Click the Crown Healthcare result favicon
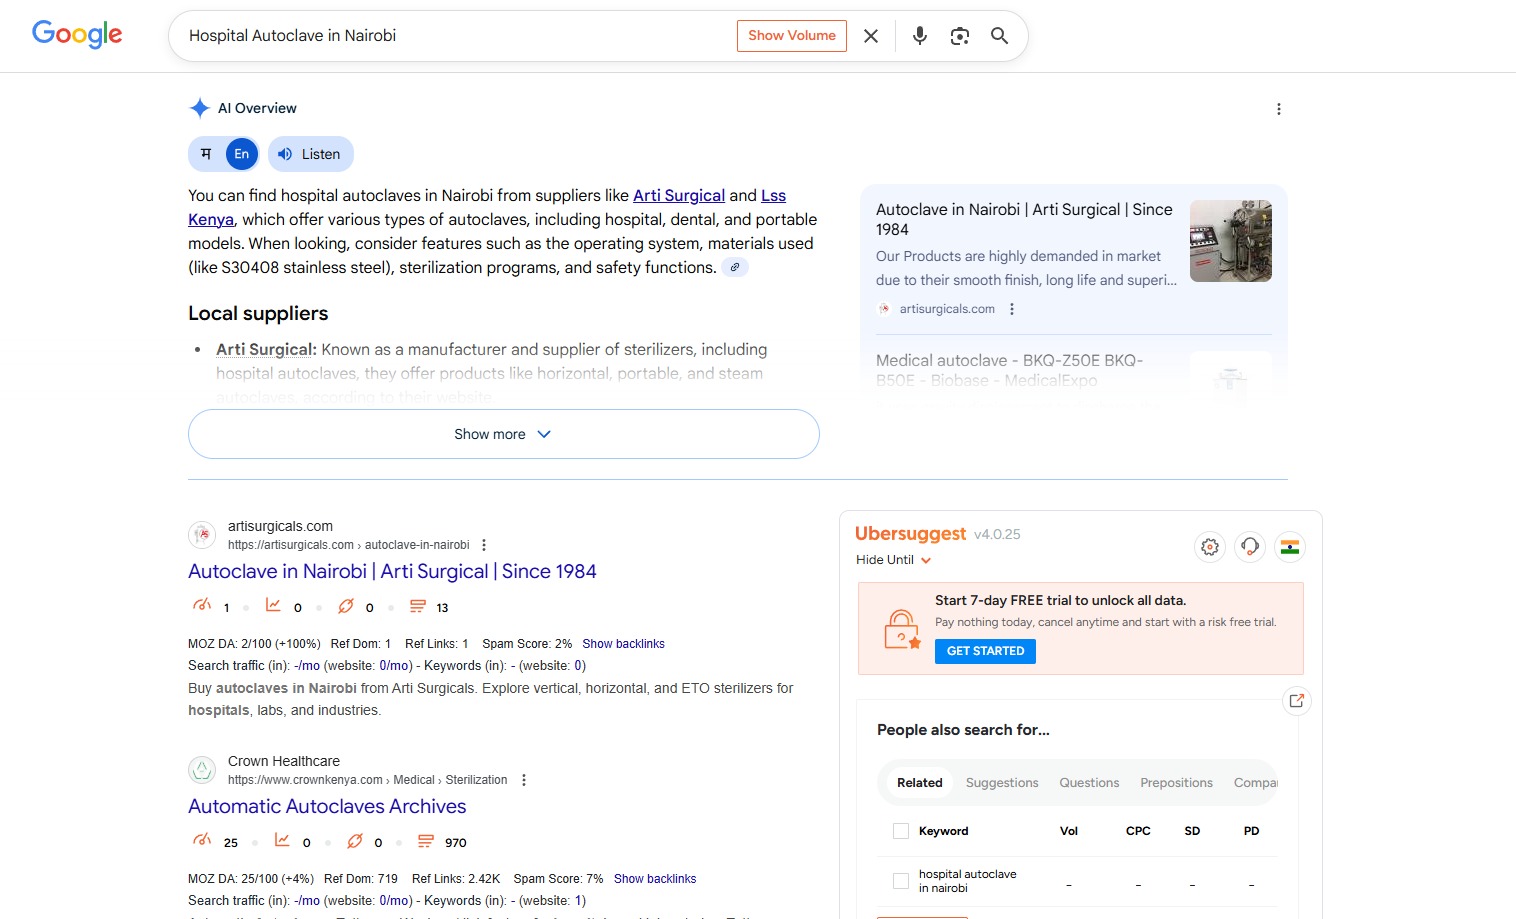 click(x=202, y=770)
